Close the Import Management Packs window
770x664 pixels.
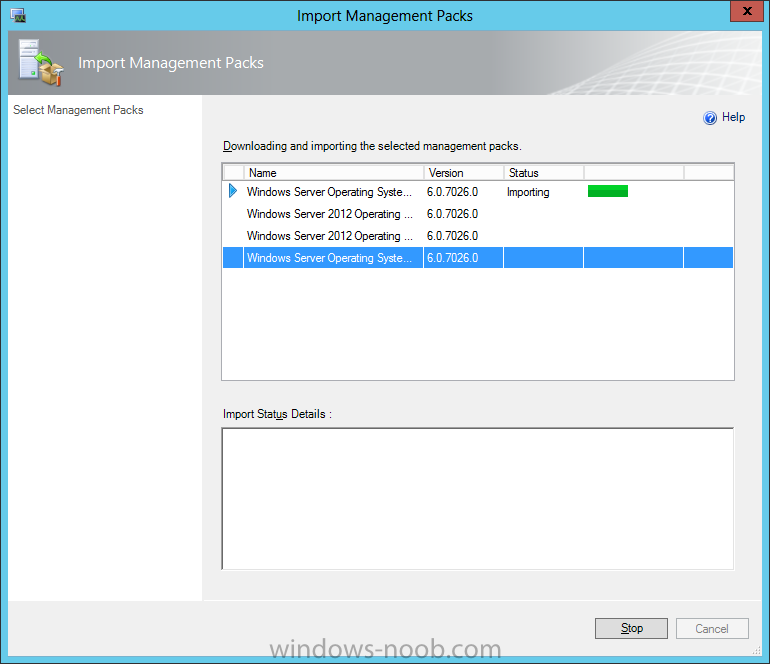coord(747,11)
